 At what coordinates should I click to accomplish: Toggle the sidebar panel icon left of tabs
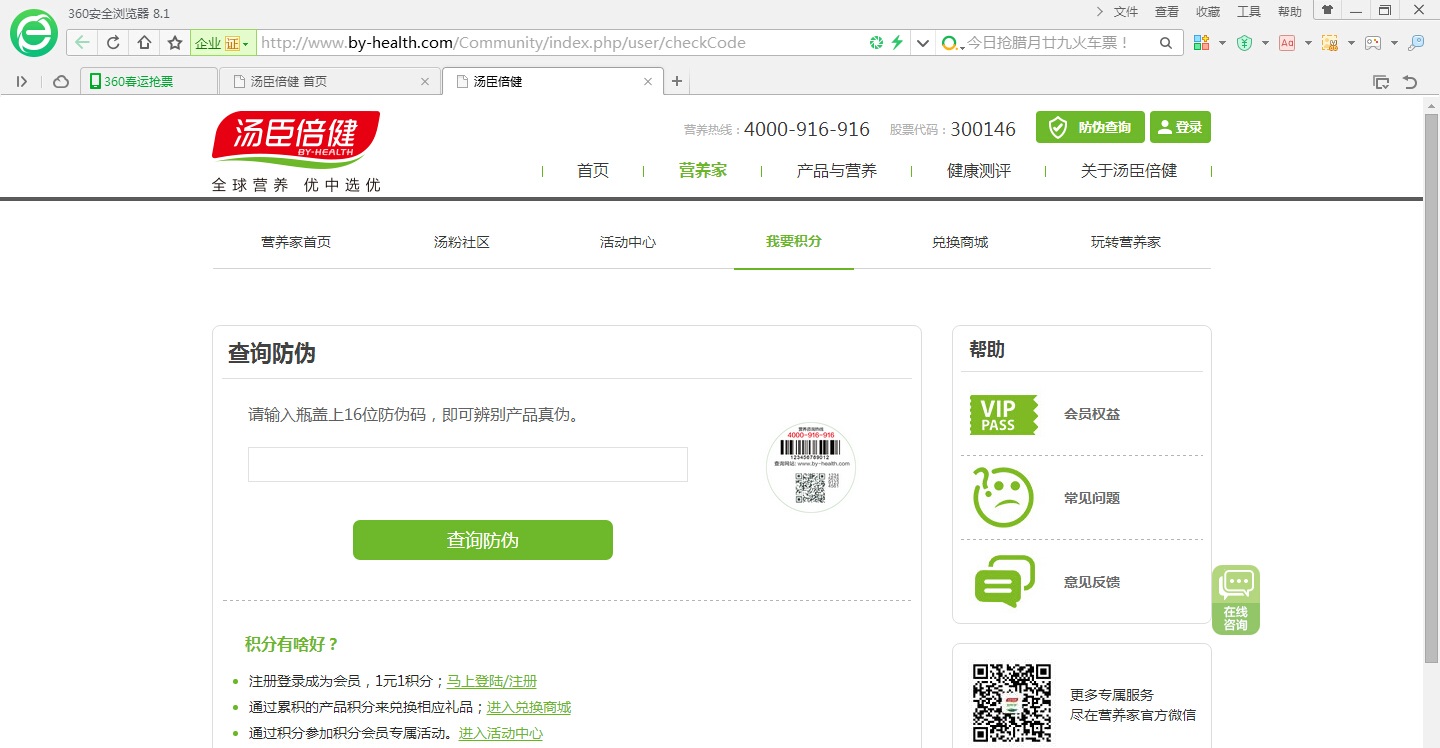point(22,82)
